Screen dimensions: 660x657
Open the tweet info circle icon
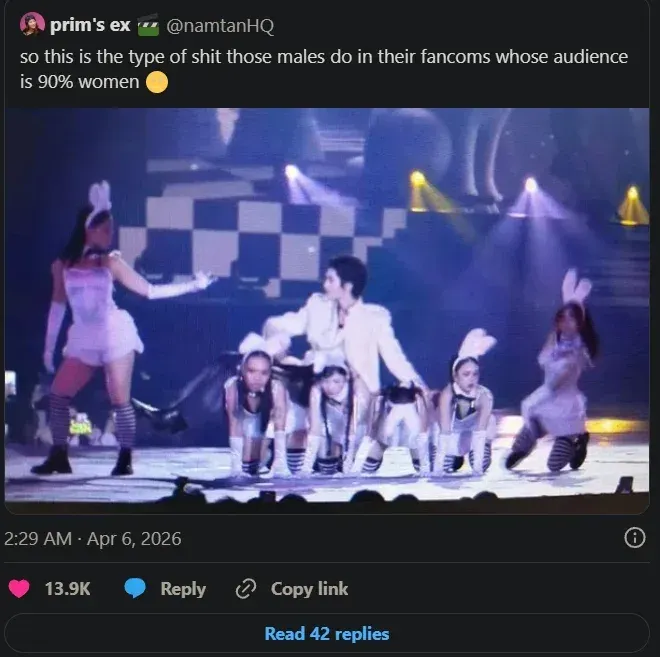coord(634,538)
